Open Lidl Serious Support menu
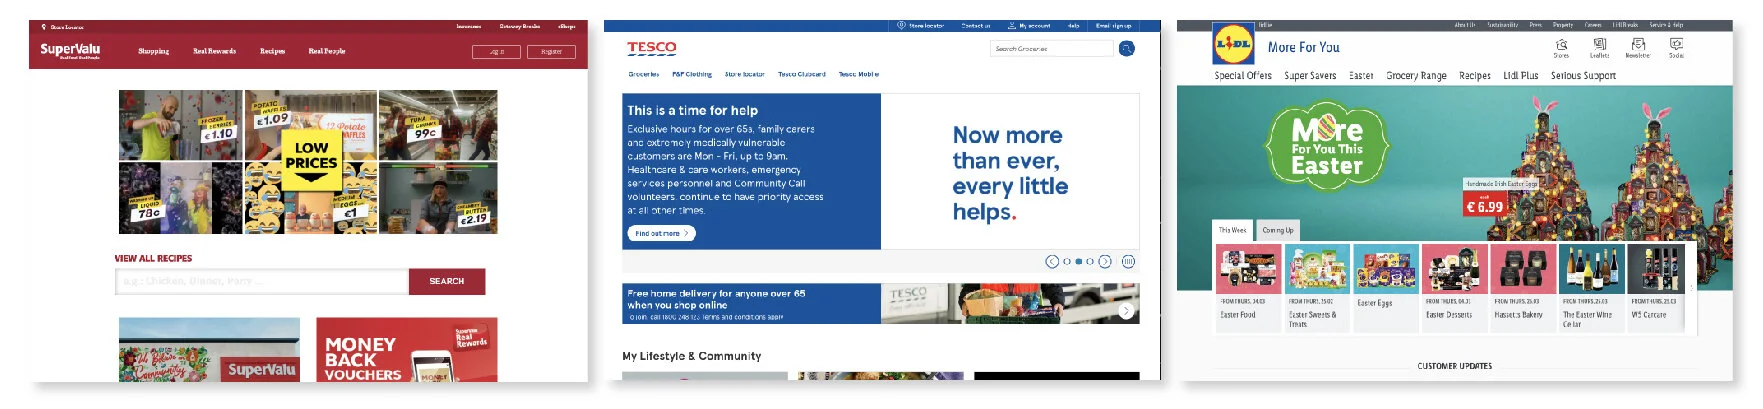Screen dimensions: 1763x409 pyautogui.click(x=1583, y=76)
